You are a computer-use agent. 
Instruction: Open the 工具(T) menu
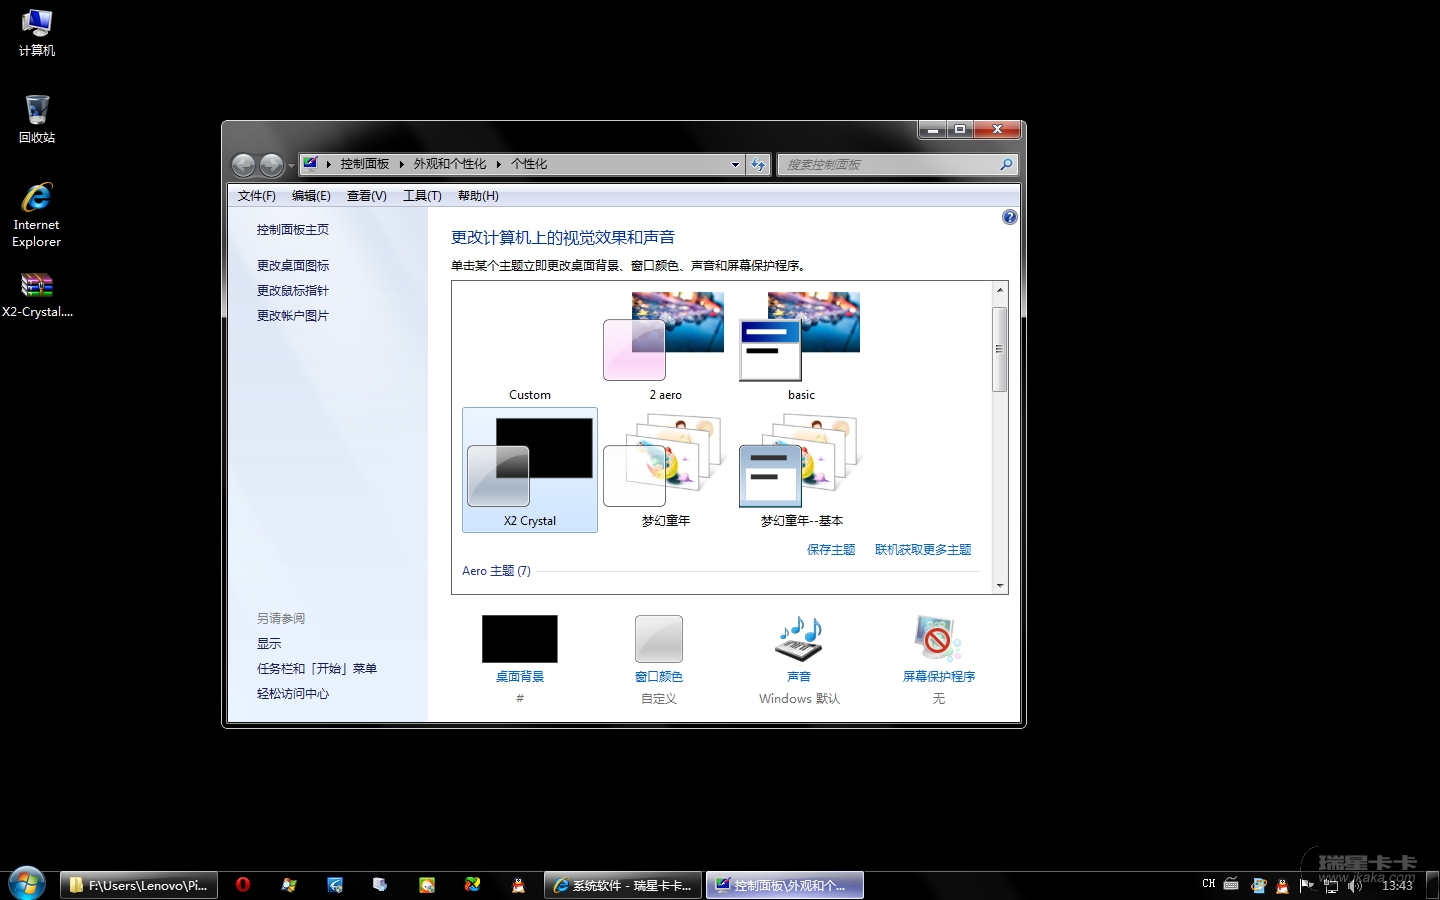point(422,196)
